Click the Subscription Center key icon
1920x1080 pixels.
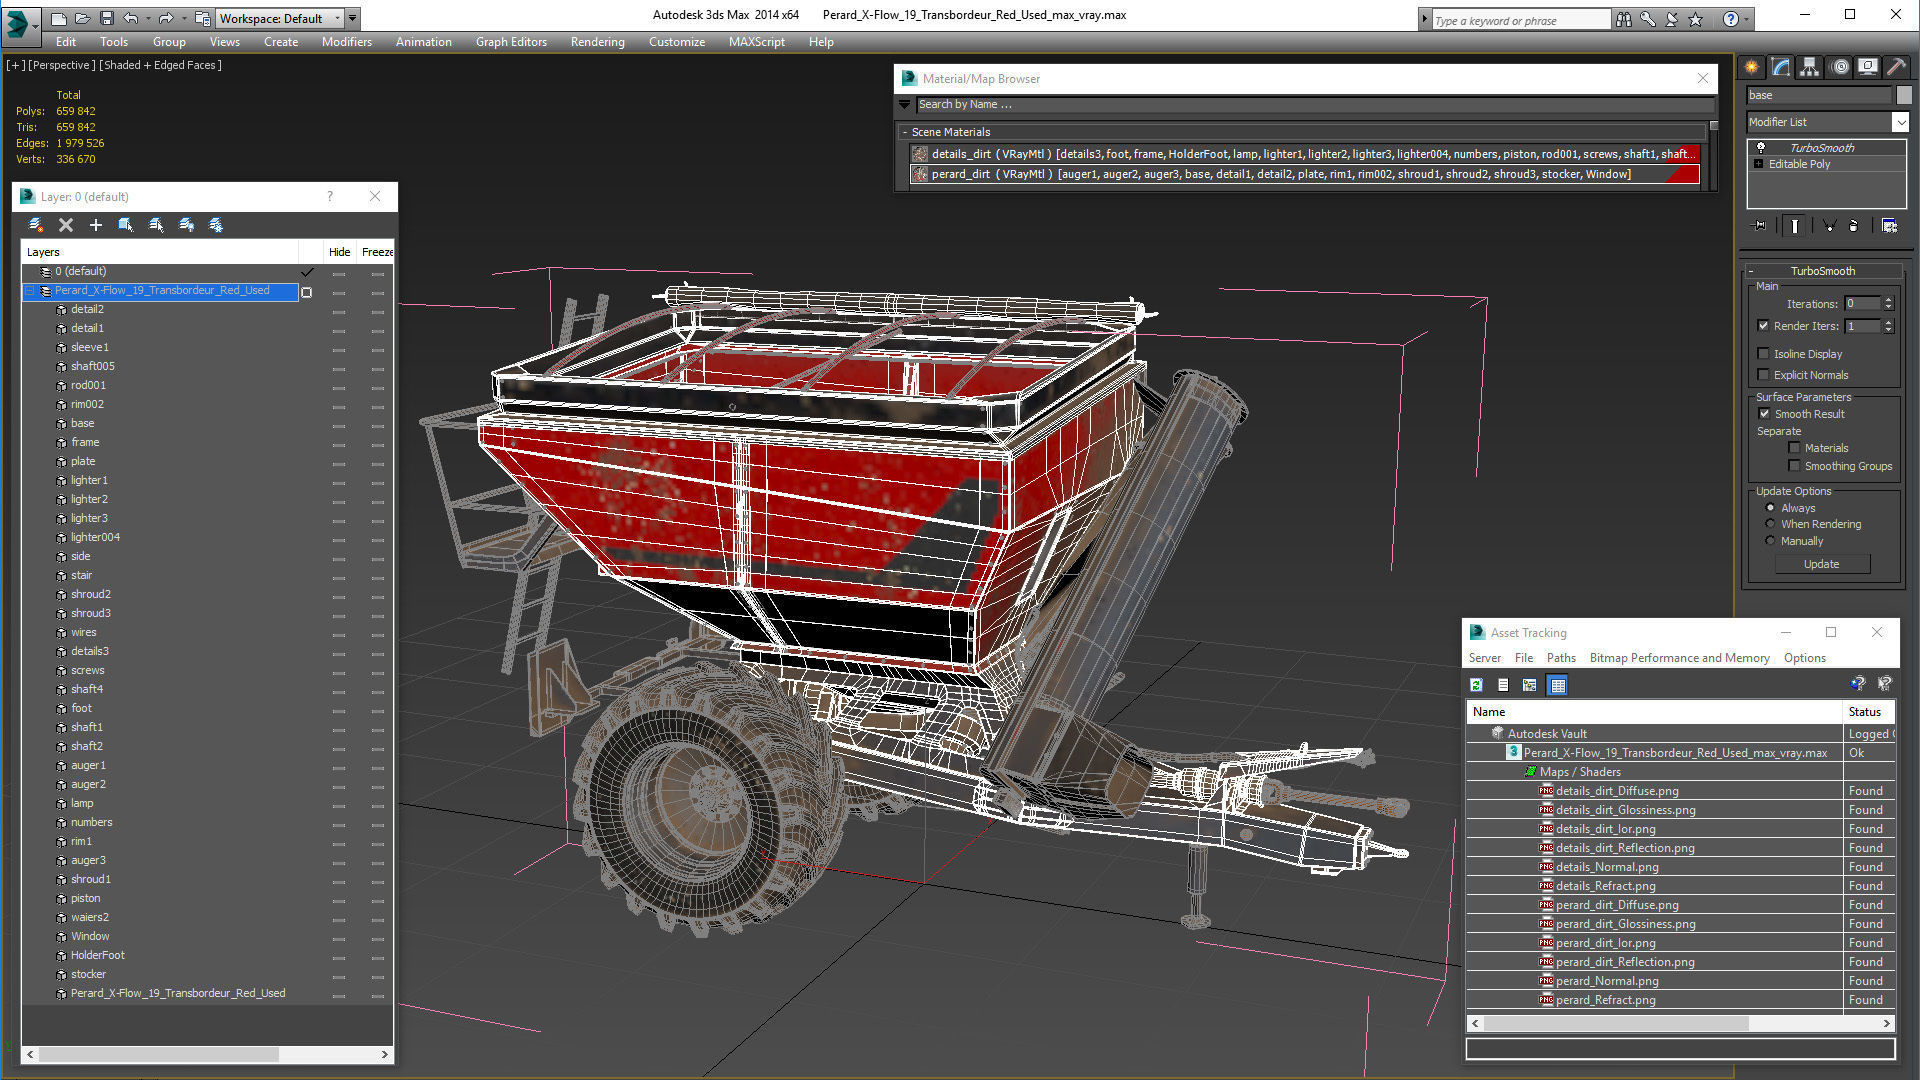tap(1647, 19)
